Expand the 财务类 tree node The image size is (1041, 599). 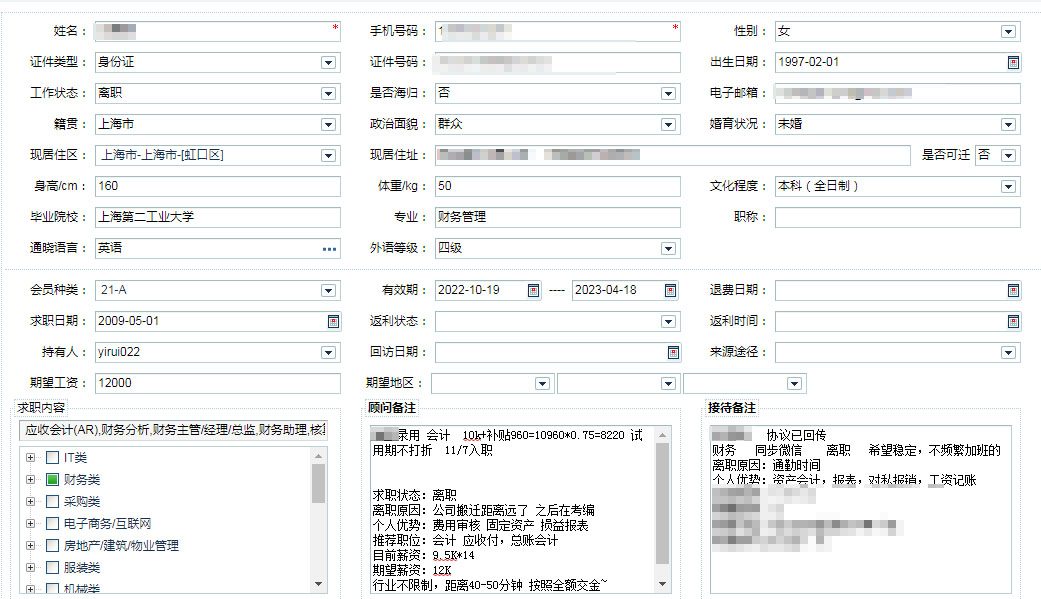(x=30, y=479)
